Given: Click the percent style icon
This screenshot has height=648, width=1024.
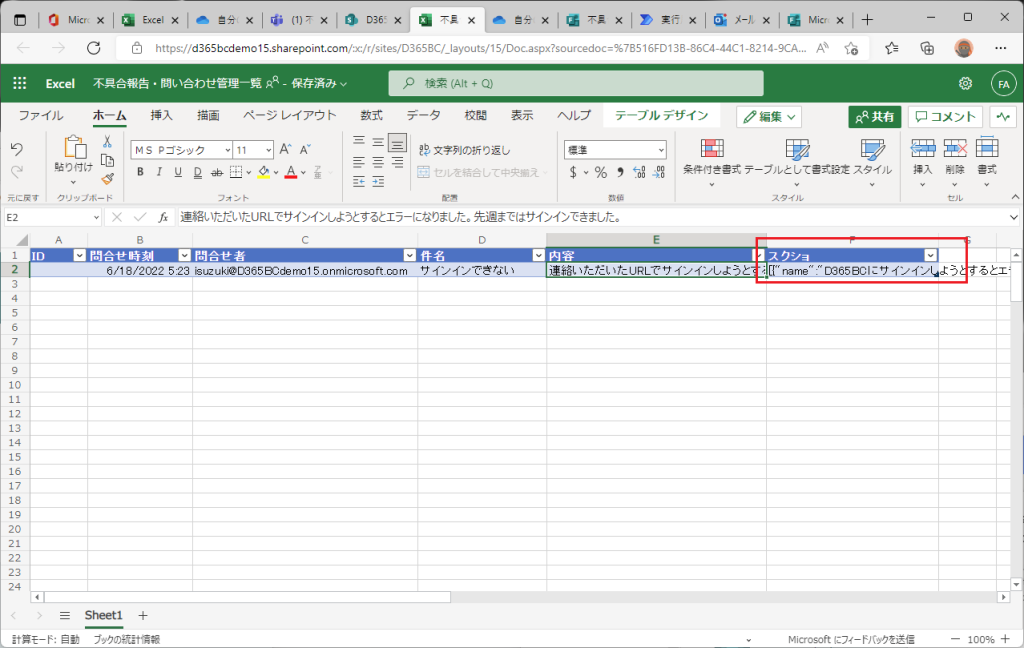Looking at the screenshot, I should 601,172.
